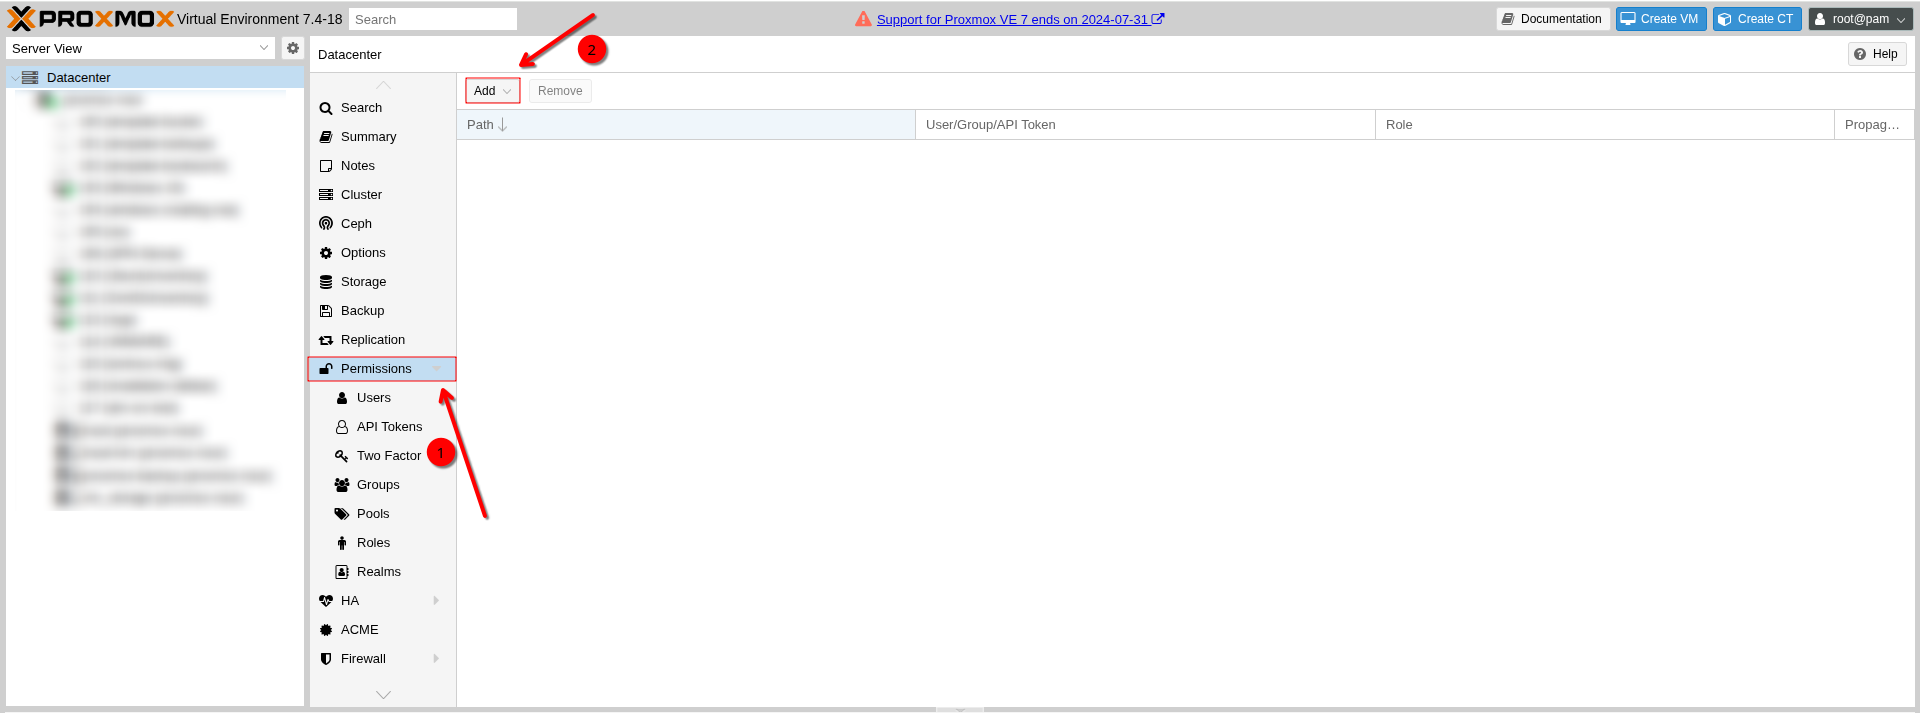The image size is (1920, 713).
Task: Select the Users menu item
Action: 374,398
